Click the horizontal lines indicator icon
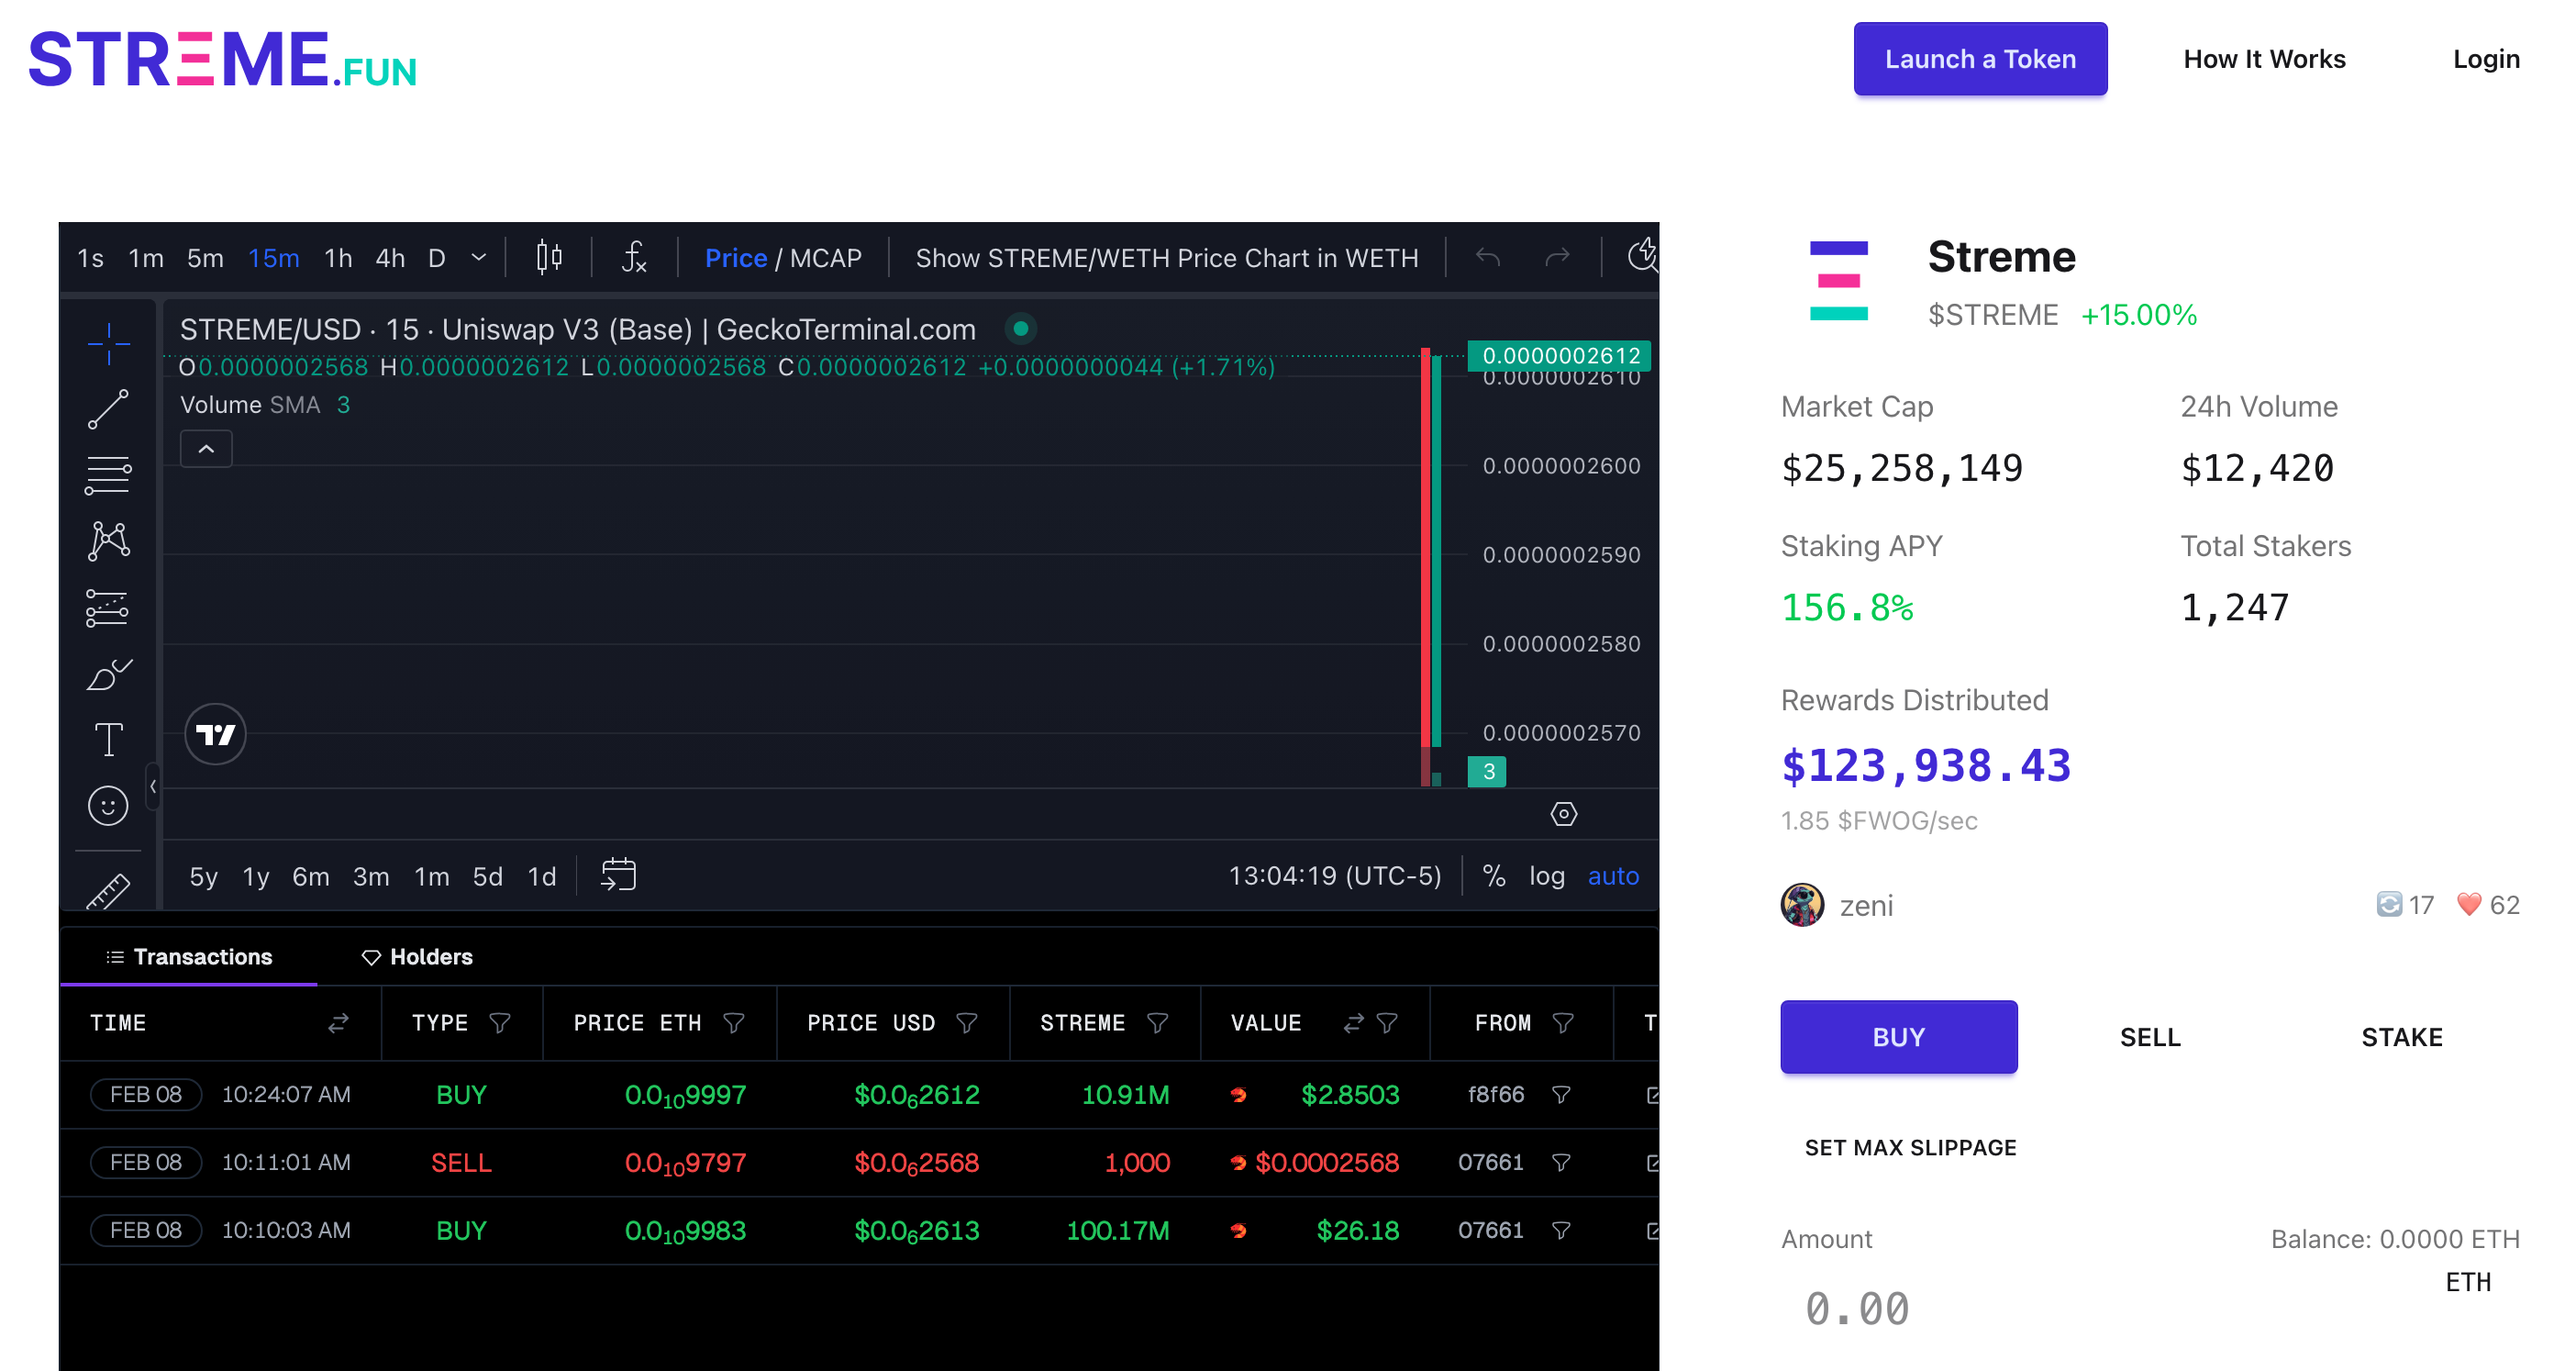Image resolution: width=2576 pixels, height=1371 pixels. click(x=111, y=474)
